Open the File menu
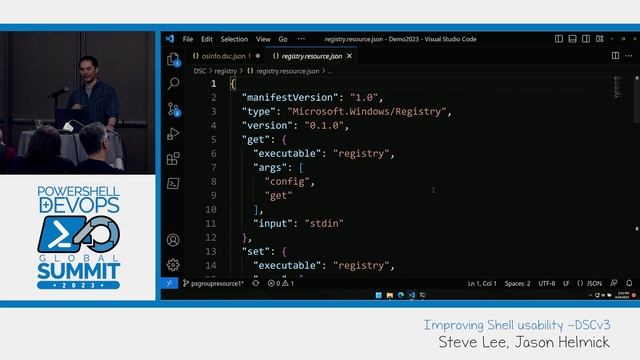This screenshot has height=360, width=640. click(188, 39)
